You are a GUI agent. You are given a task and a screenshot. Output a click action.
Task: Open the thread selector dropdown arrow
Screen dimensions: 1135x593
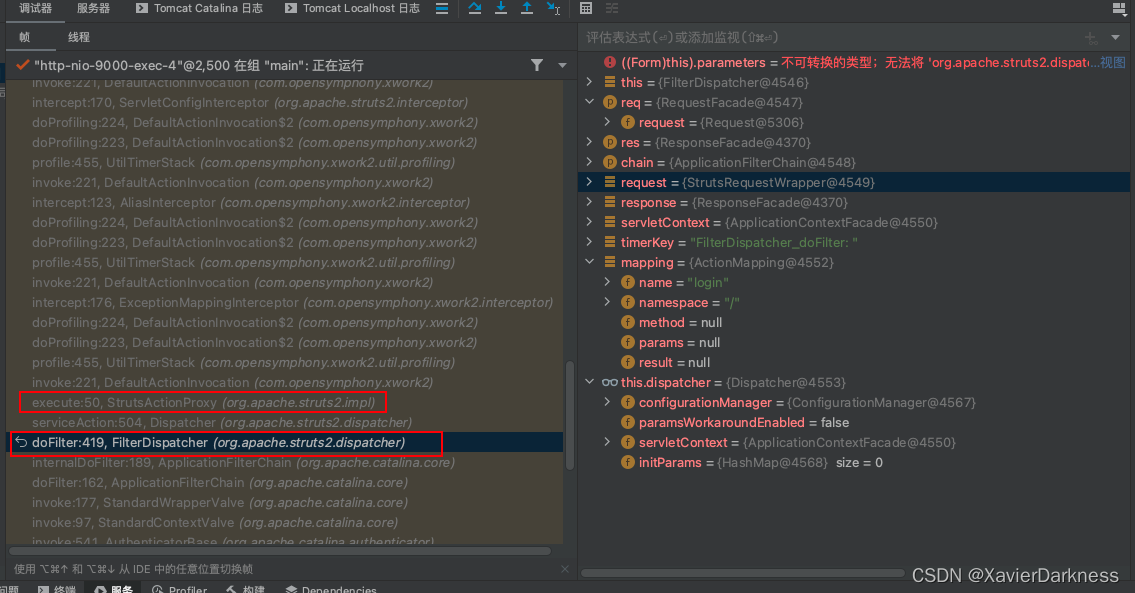pyautogui.click(x=562, y=65)
